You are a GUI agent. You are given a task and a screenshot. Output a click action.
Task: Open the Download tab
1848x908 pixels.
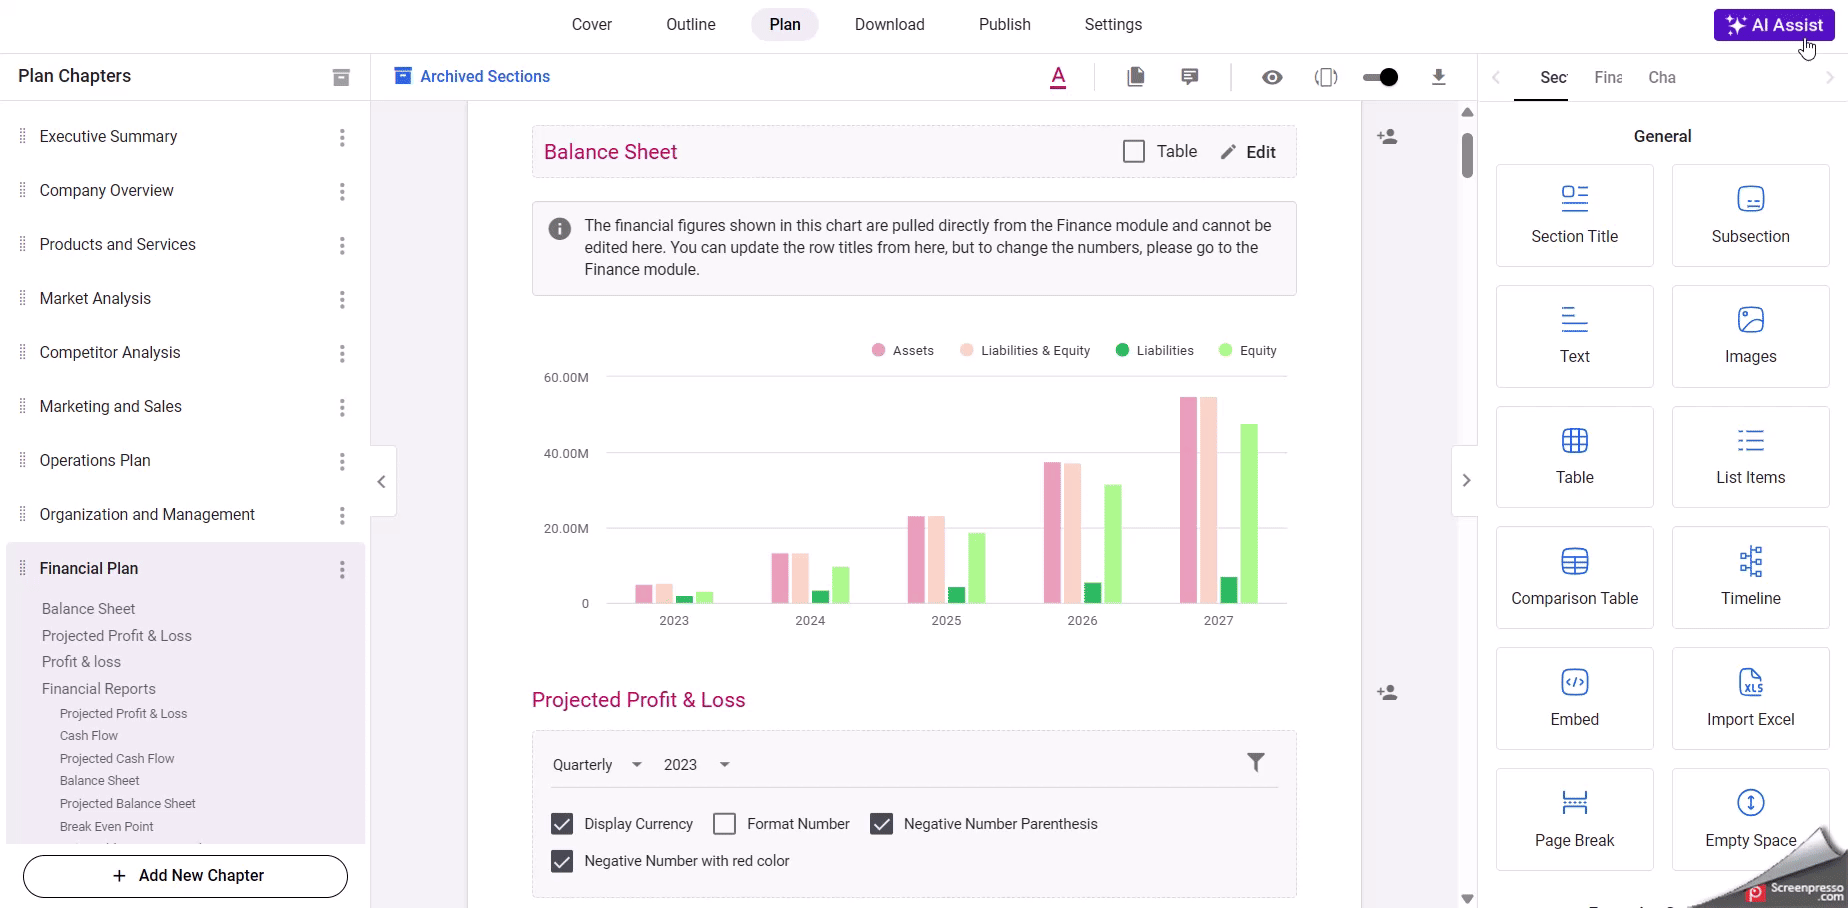coord(890,25)
